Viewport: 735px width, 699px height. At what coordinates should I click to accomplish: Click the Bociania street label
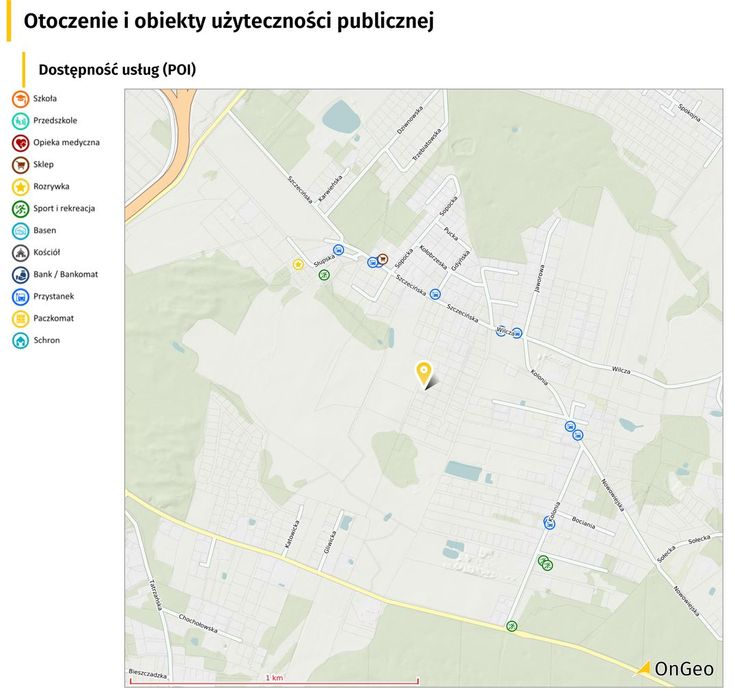pos(584,522)
